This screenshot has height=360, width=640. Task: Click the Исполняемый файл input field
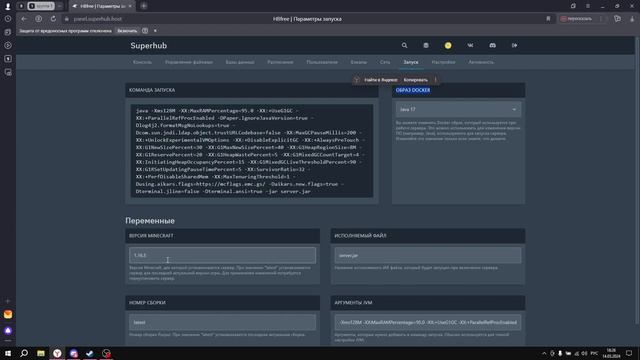coord(428,255)
